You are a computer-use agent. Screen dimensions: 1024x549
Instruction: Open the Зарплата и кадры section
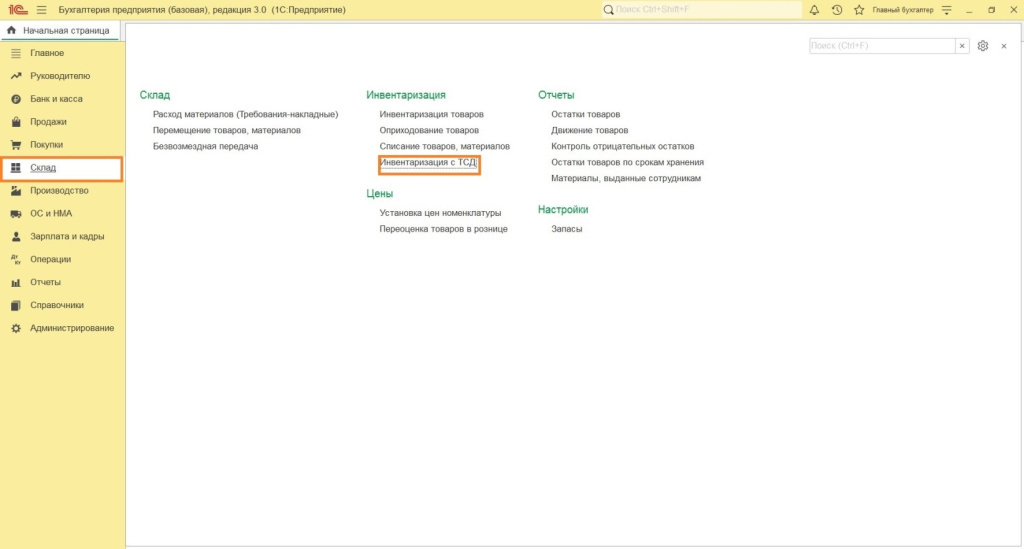[x=62, y=236]
